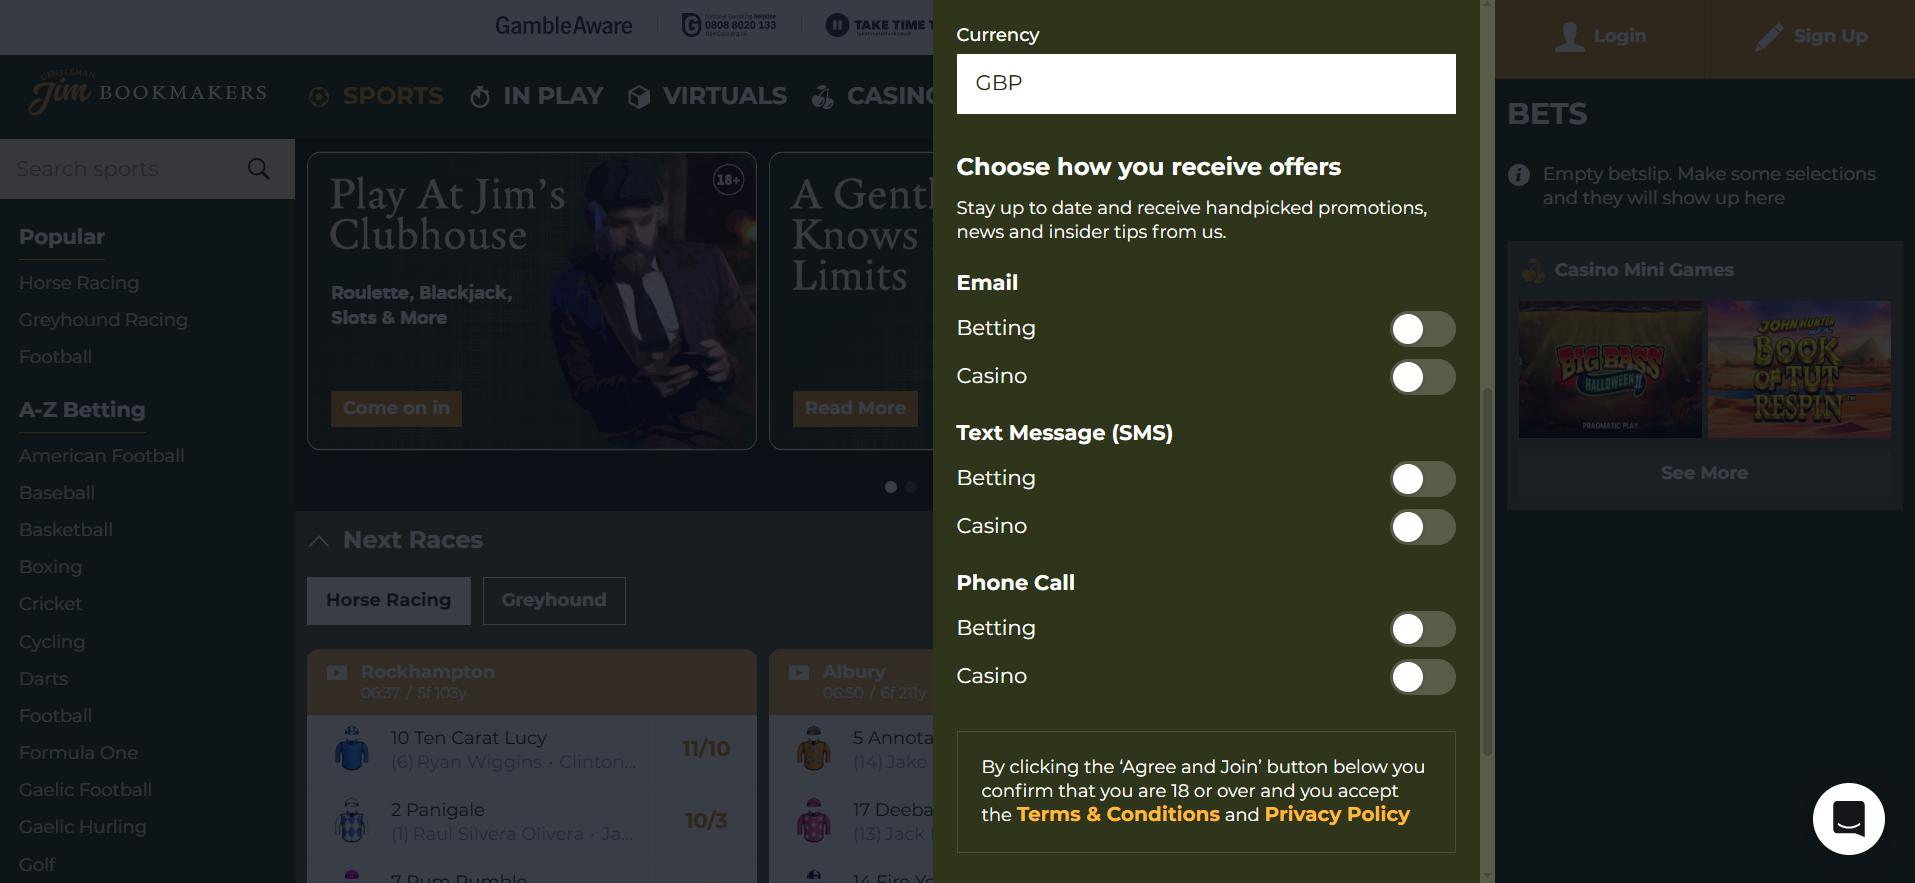Click the Login person icon
1915x883 pixels.
1570,37
